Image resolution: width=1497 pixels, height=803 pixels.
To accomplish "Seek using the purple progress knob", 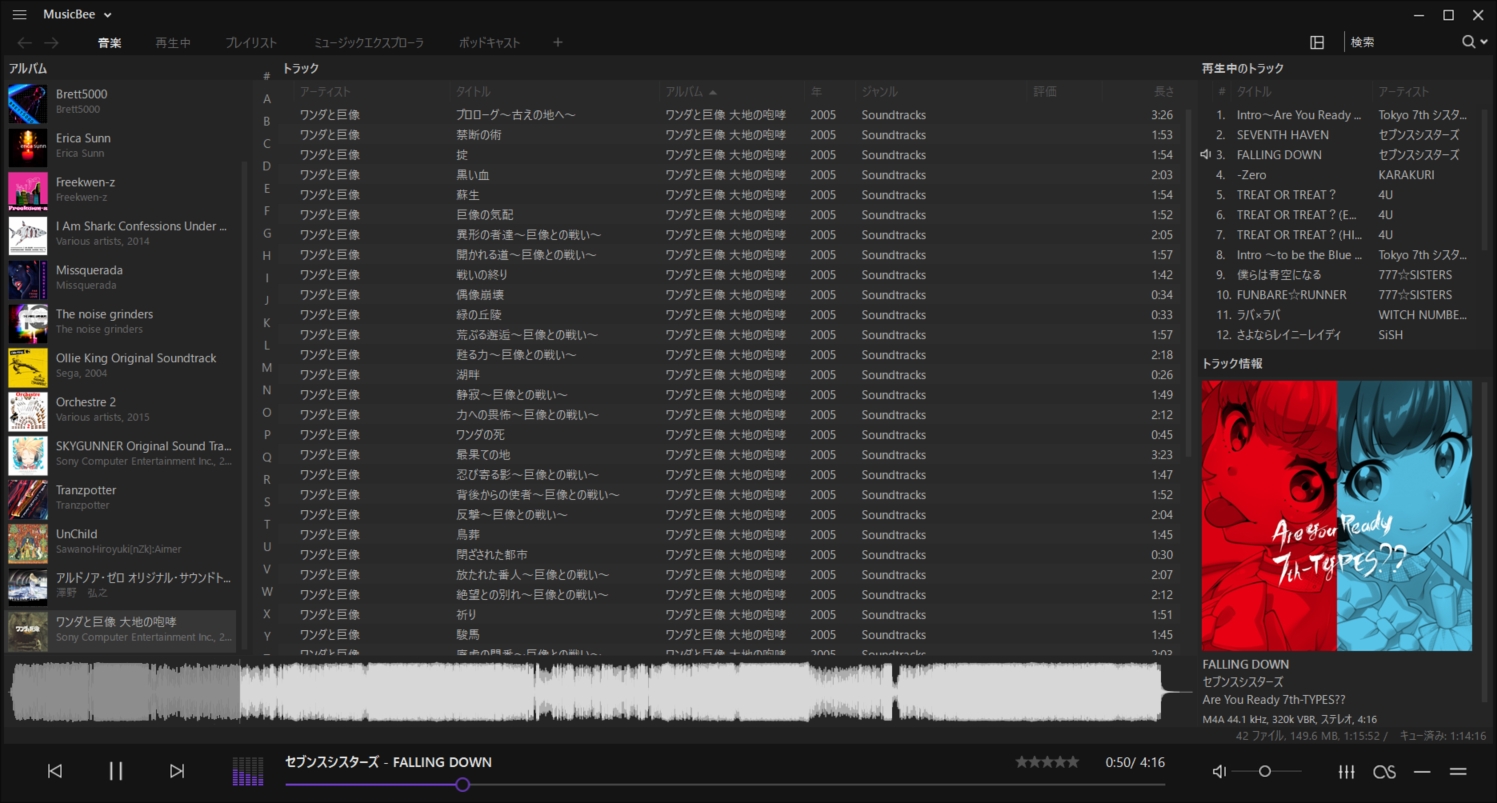I will [462, 785].
